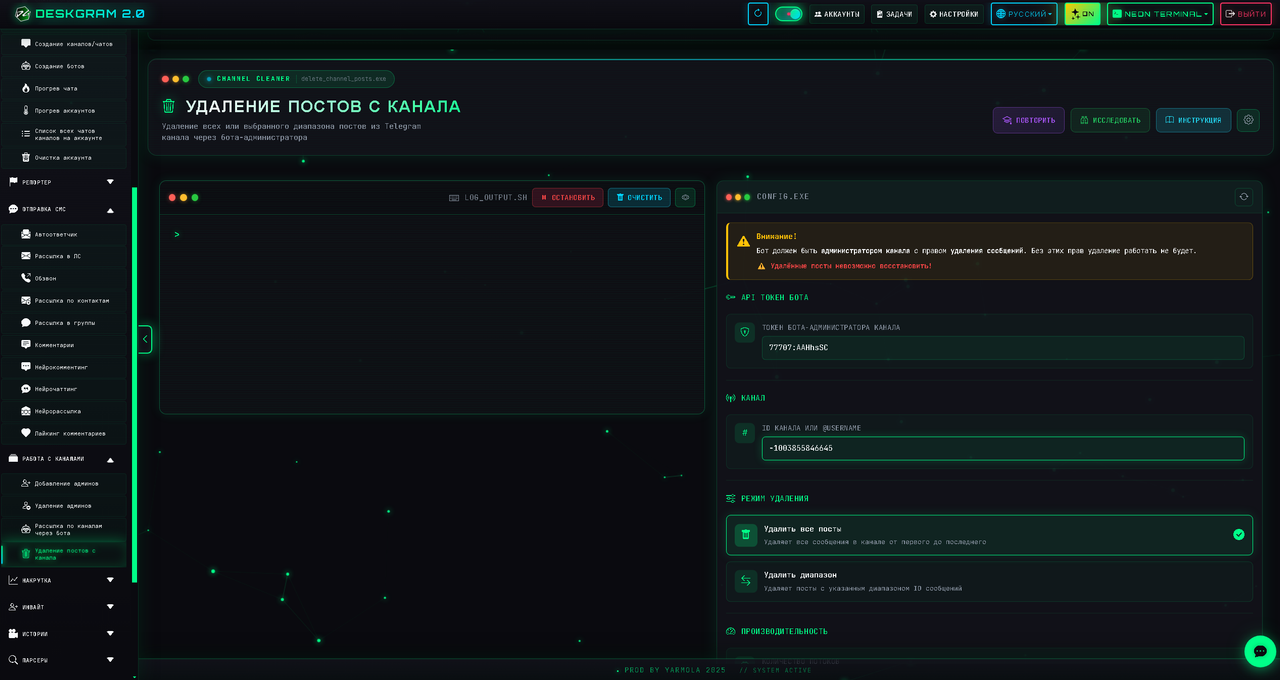Open the Аккаунты menu item
The image size is (1280, 680).
(x=836, y=14)
